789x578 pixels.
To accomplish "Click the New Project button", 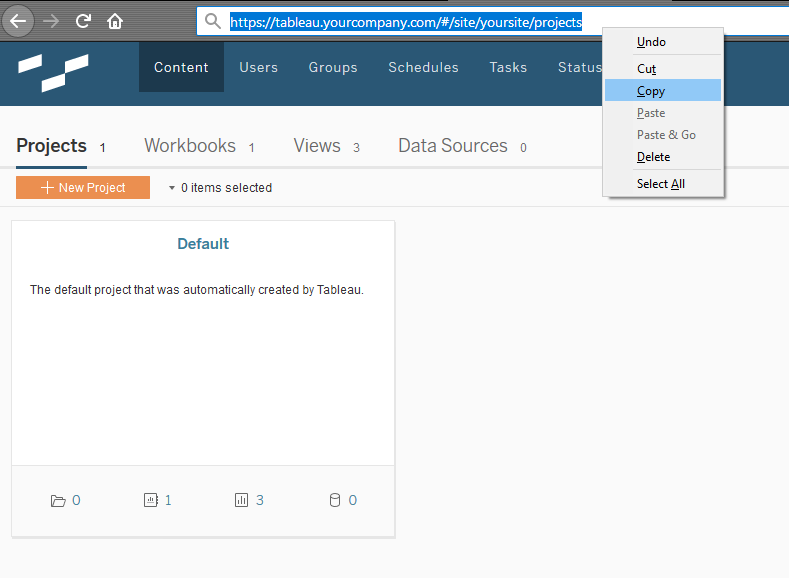I will [x=83, y=188].
